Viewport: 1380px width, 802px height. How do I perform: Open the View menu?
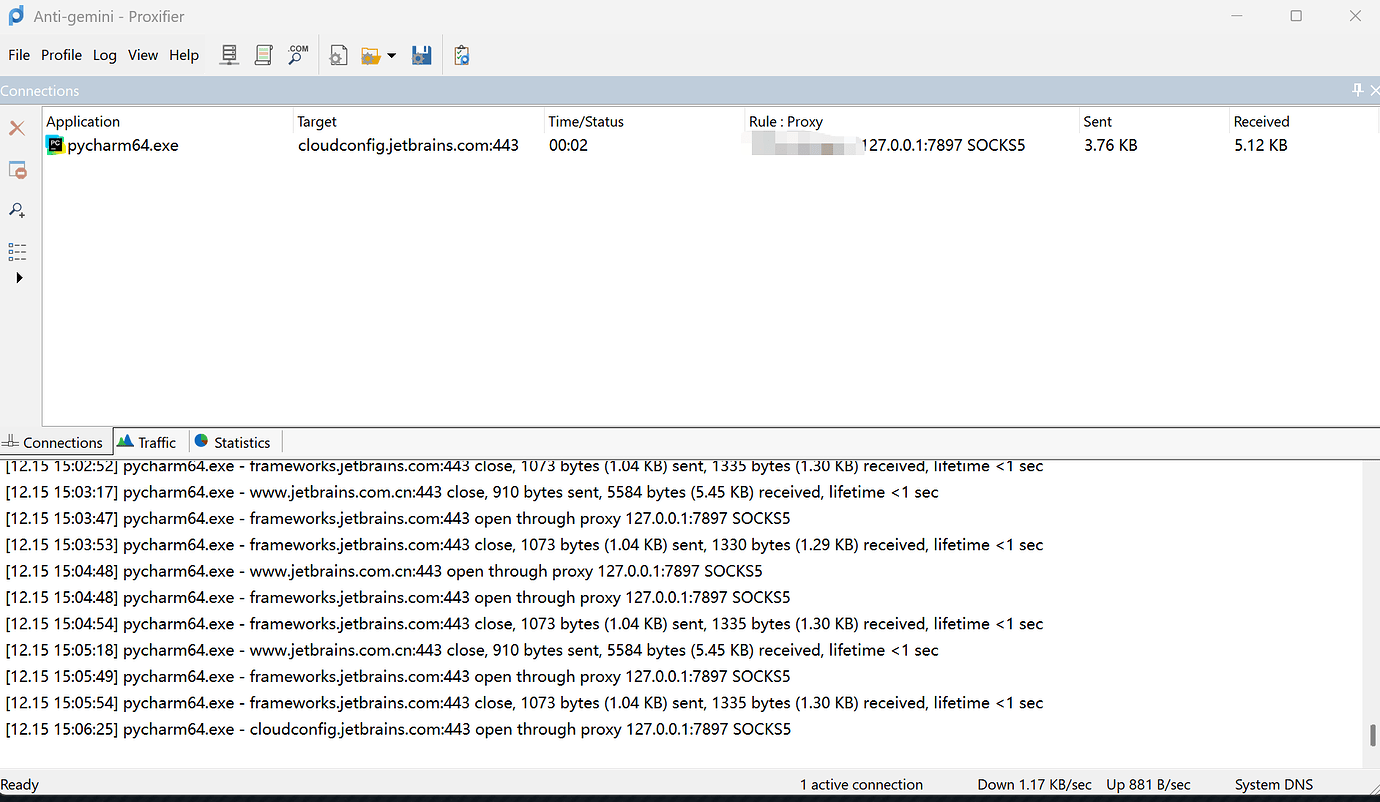point(143,55)
